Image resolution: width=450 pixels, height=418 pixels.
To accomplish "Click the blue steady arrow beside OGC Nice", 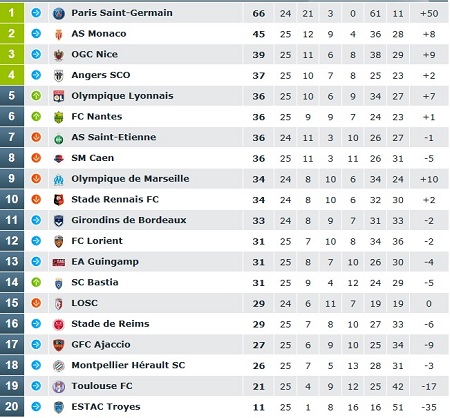I will [36, 54].
